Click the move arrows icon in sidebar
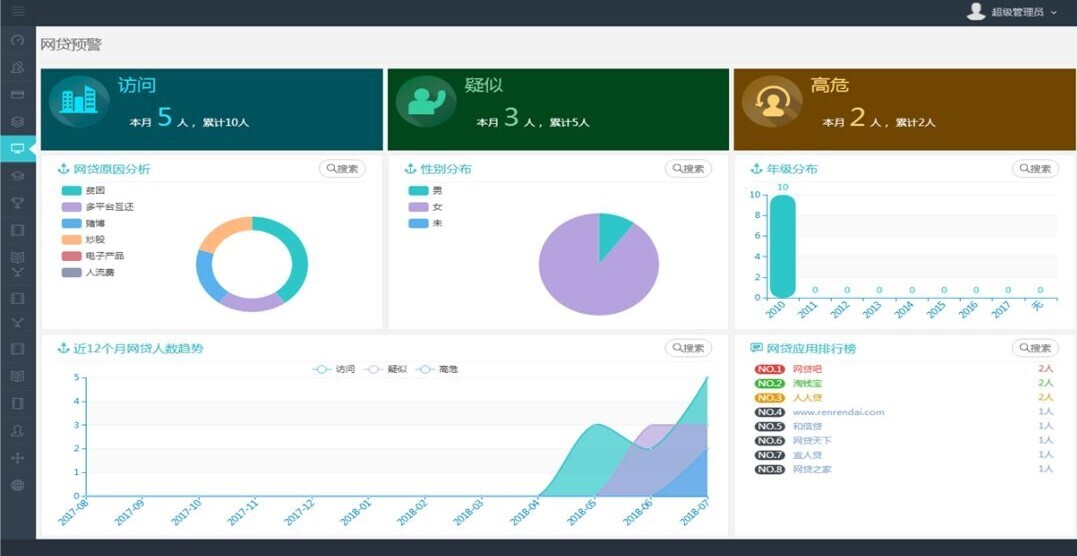 [x=17, y=458]
